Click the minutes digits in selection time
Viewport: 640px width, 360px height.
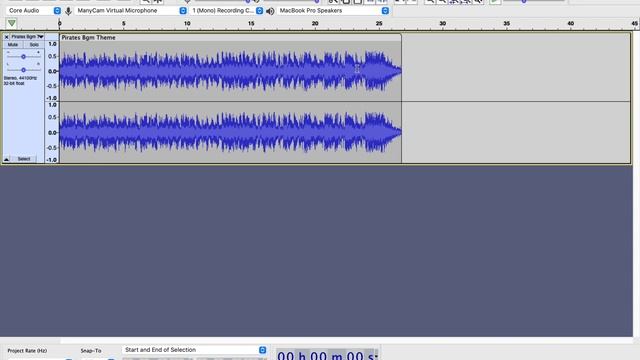[x=318, y=356]
